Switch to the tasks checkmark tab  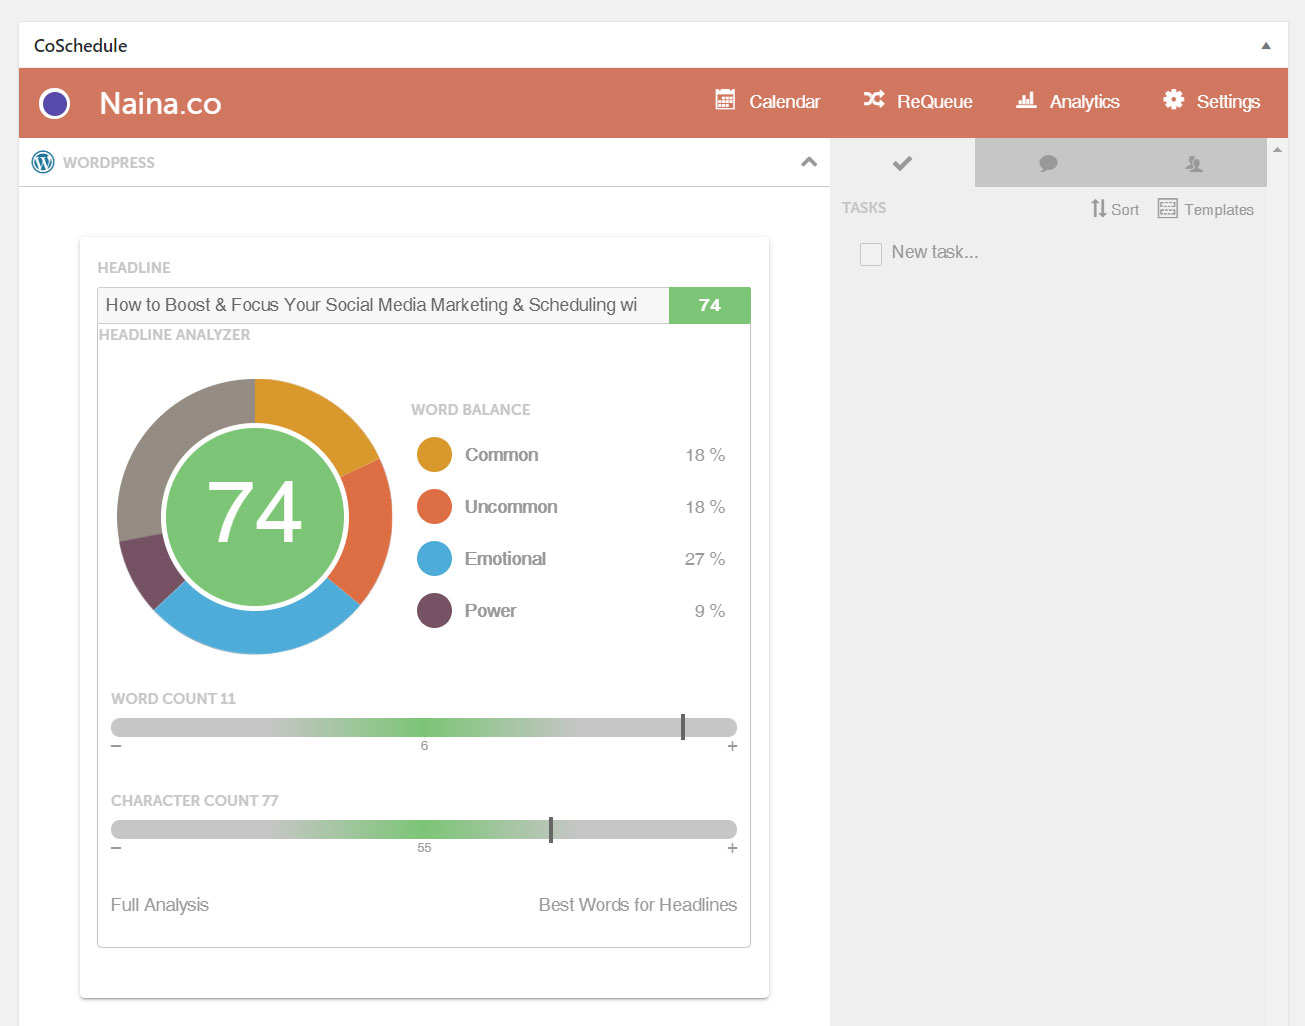[902, 162]
